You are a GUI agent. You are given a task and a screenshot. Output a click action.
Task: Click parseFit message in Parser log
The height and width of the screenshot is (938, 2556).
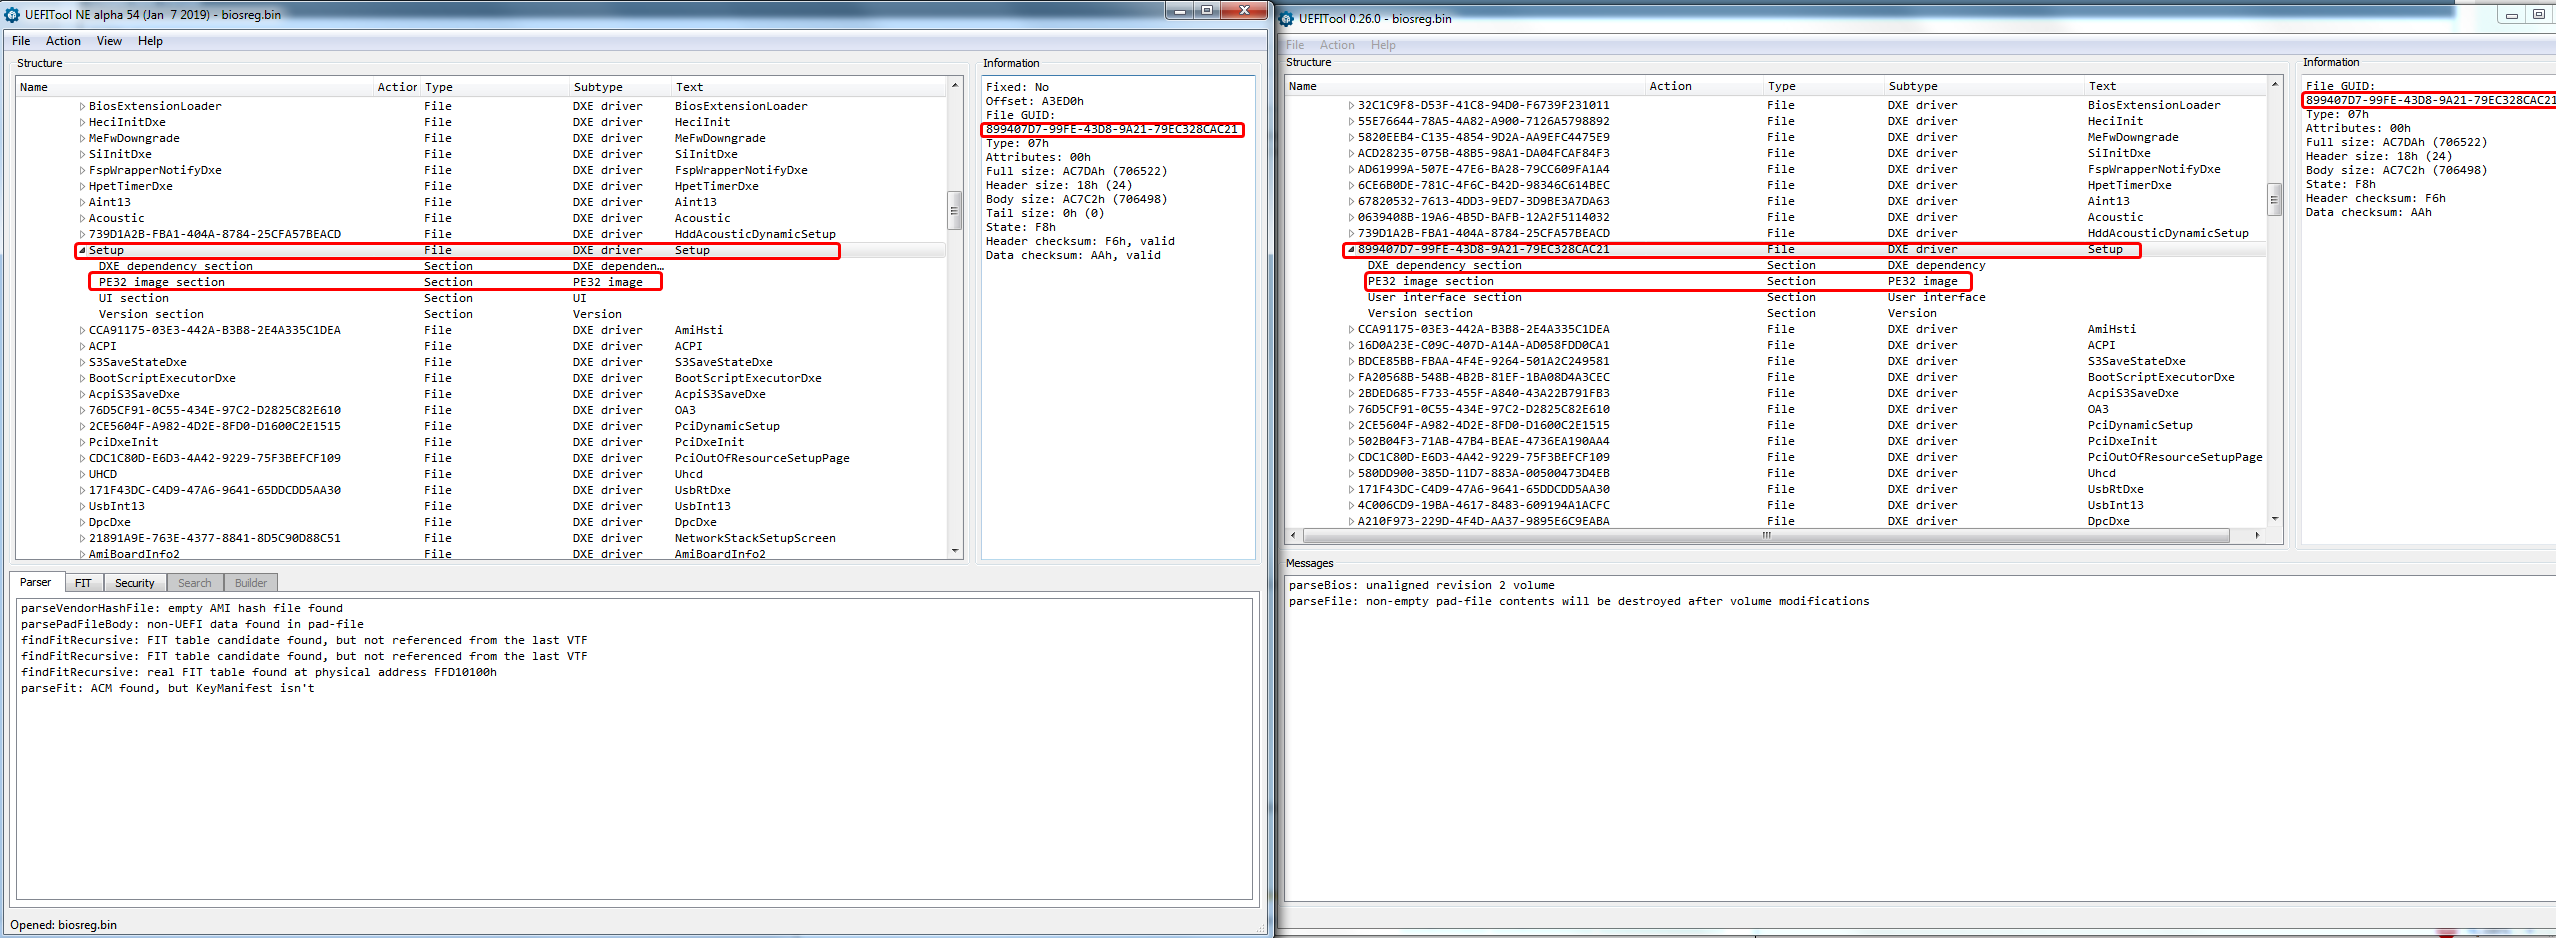coord(168,688)
